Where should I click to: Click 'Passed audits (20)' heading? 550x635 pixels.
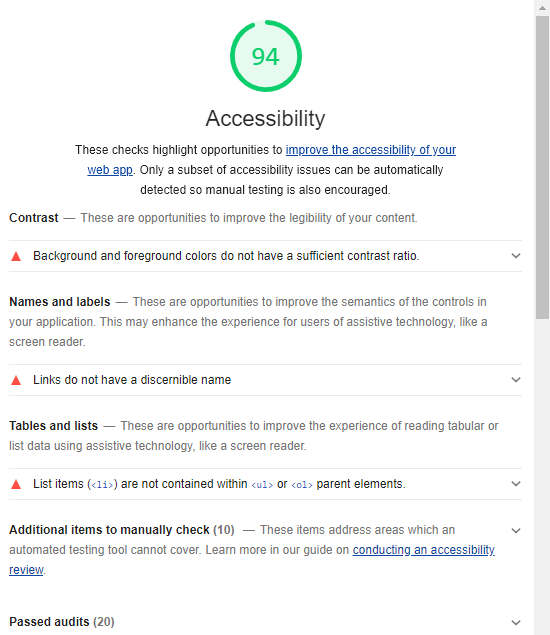(62, 622)
